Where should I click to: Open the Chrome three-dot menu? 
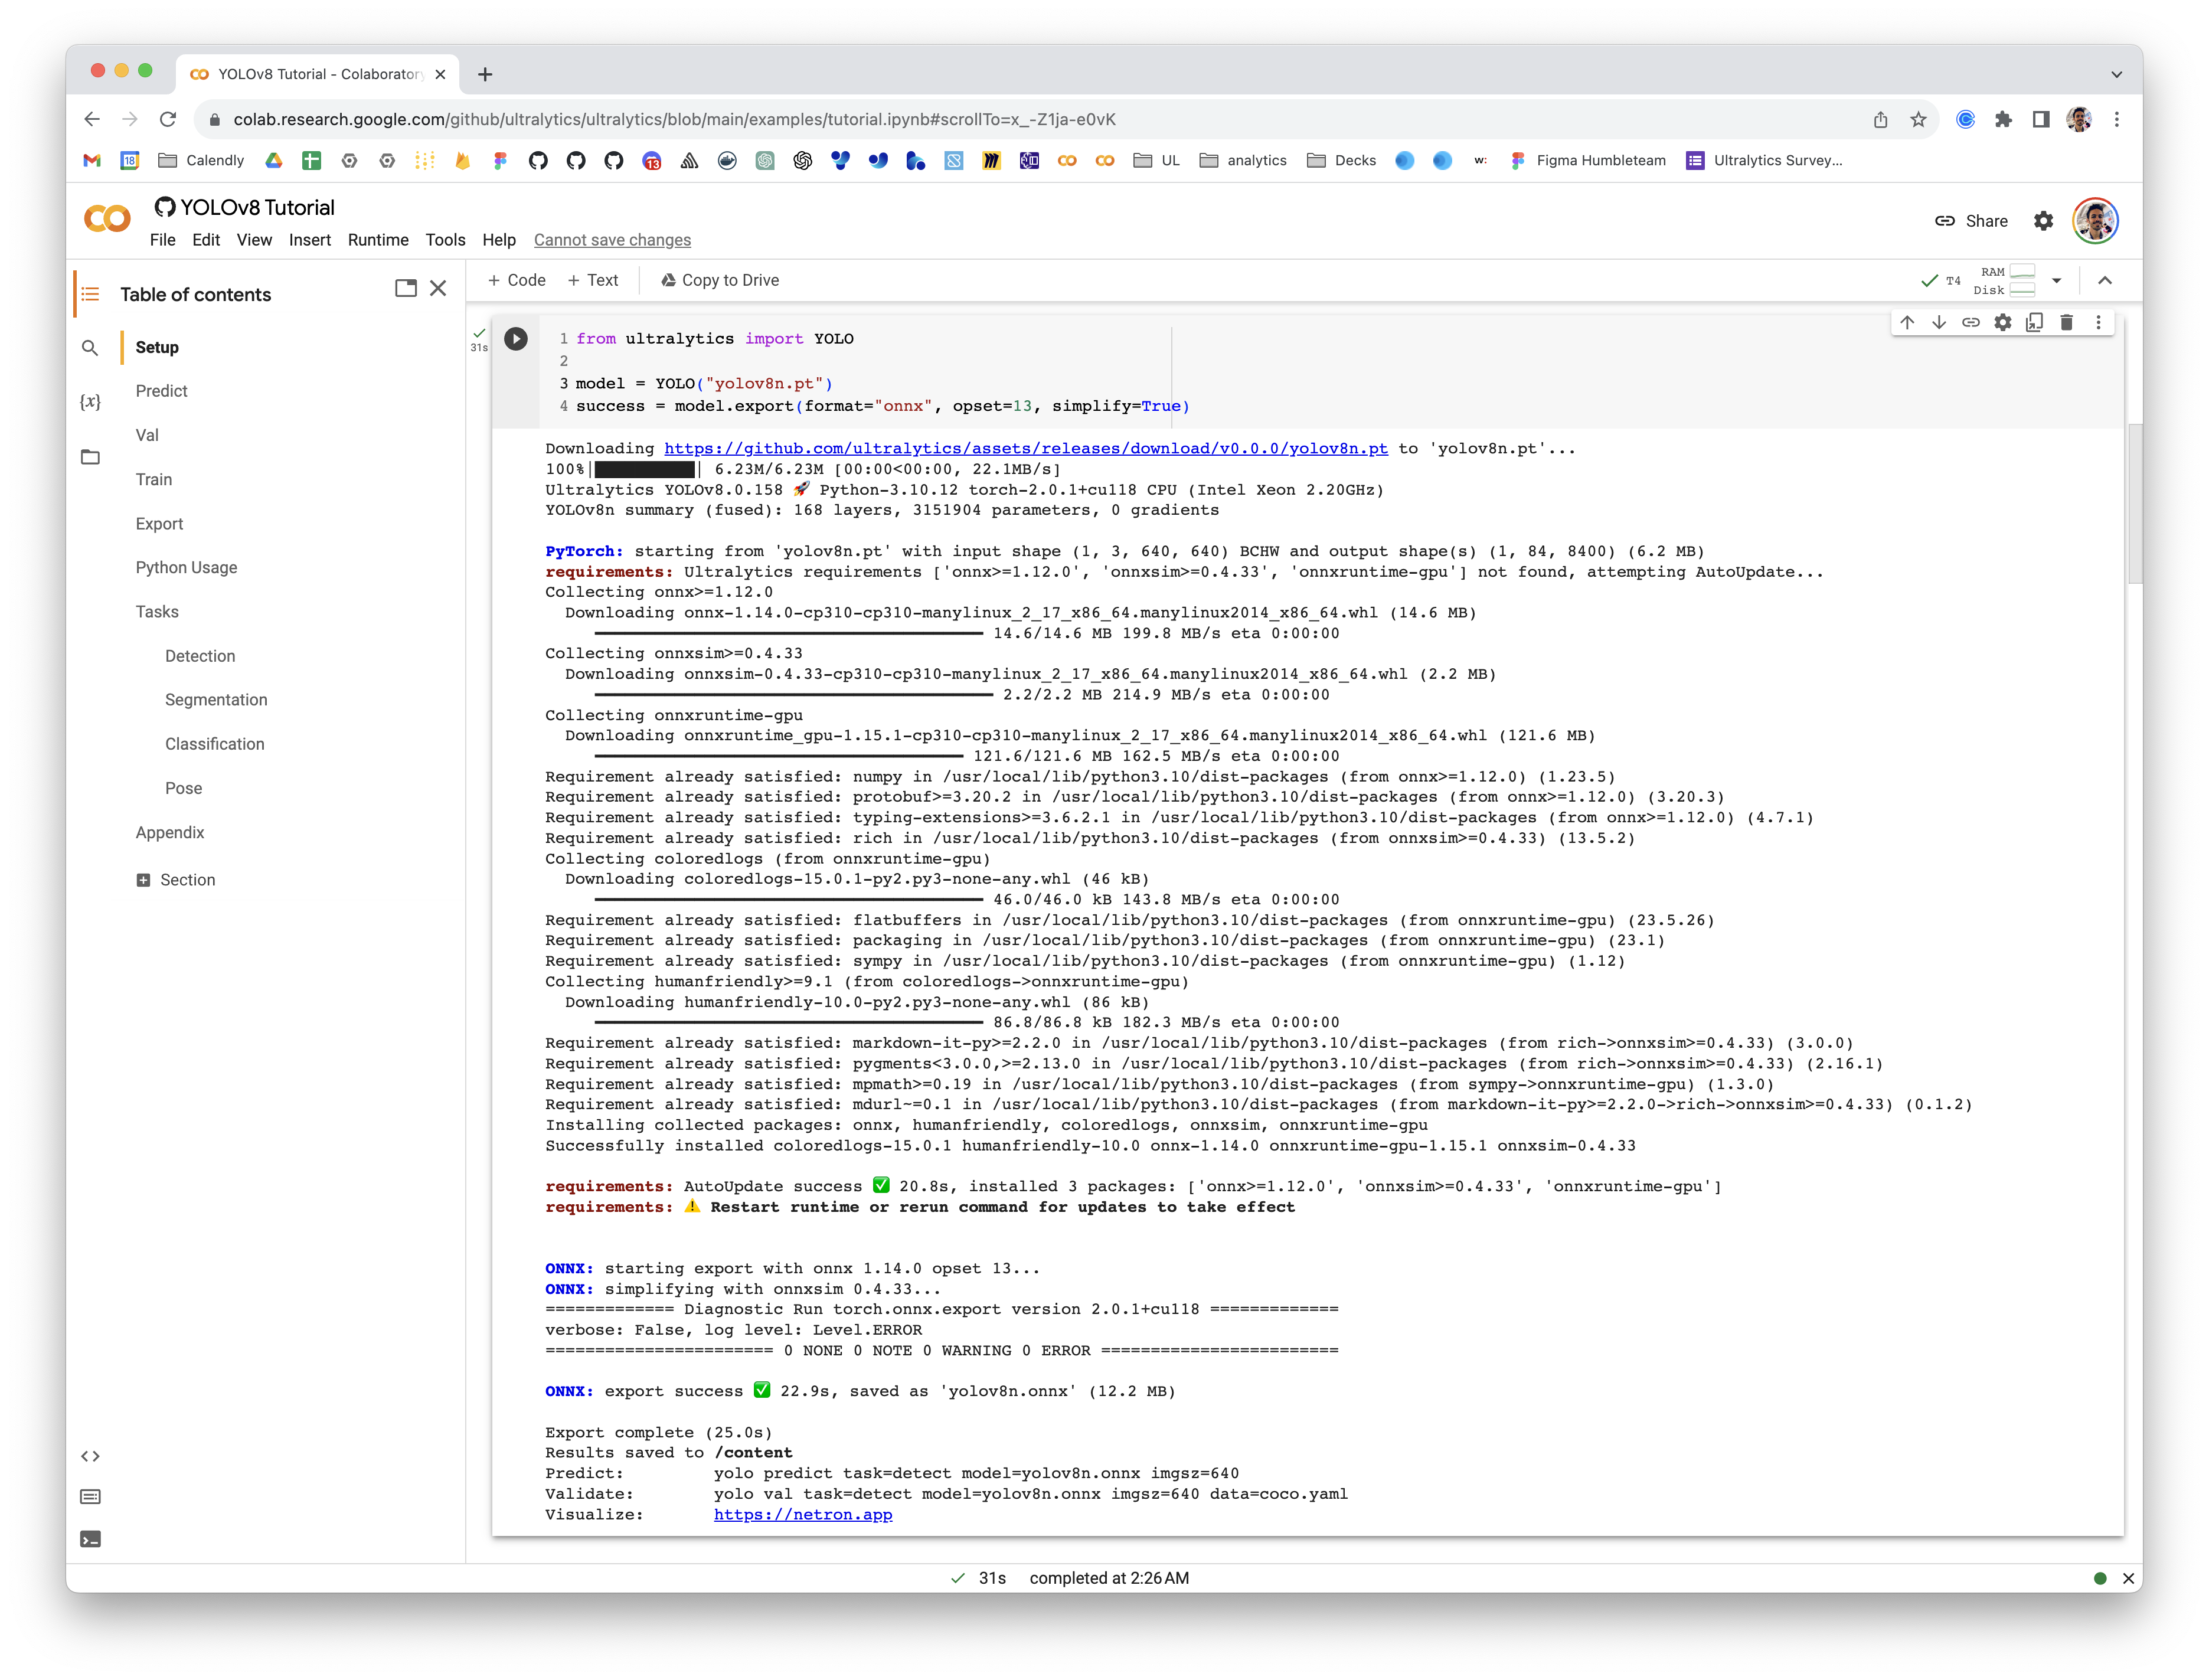(x=2116, y=120)
